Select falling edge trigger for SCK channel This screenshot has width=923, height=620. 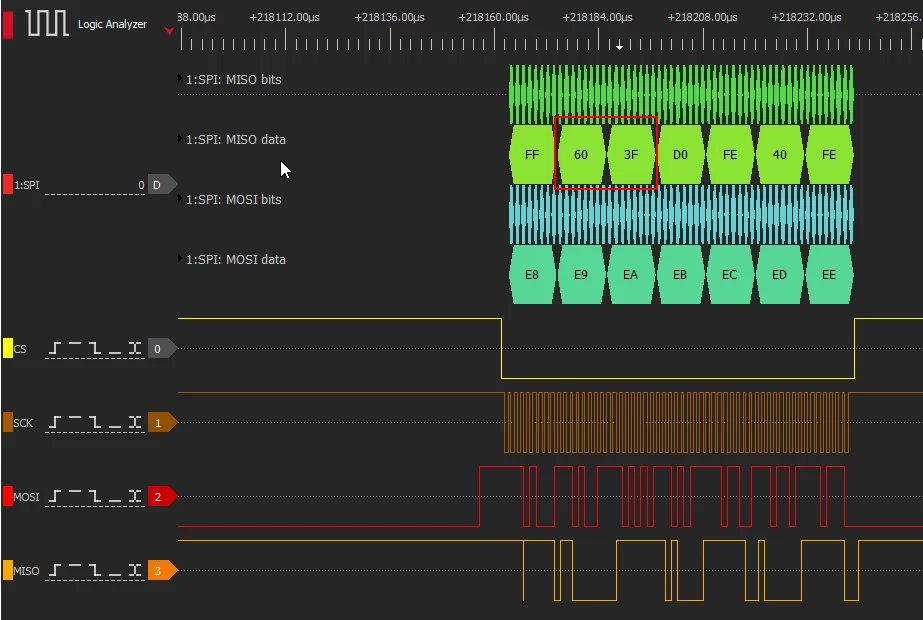tap(95, 423)
